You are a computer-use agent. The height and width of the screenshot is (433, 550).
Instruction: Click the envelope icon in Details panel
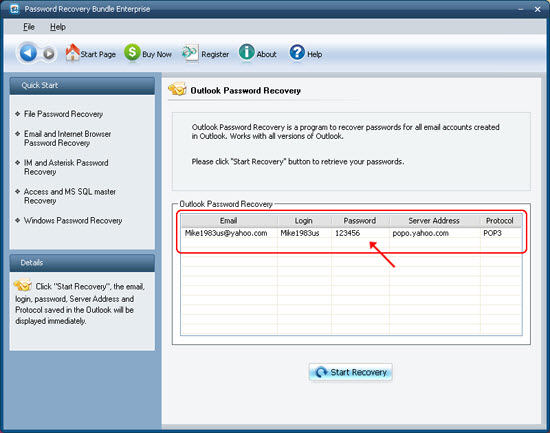pyautogui.click(x=23, y=285)
